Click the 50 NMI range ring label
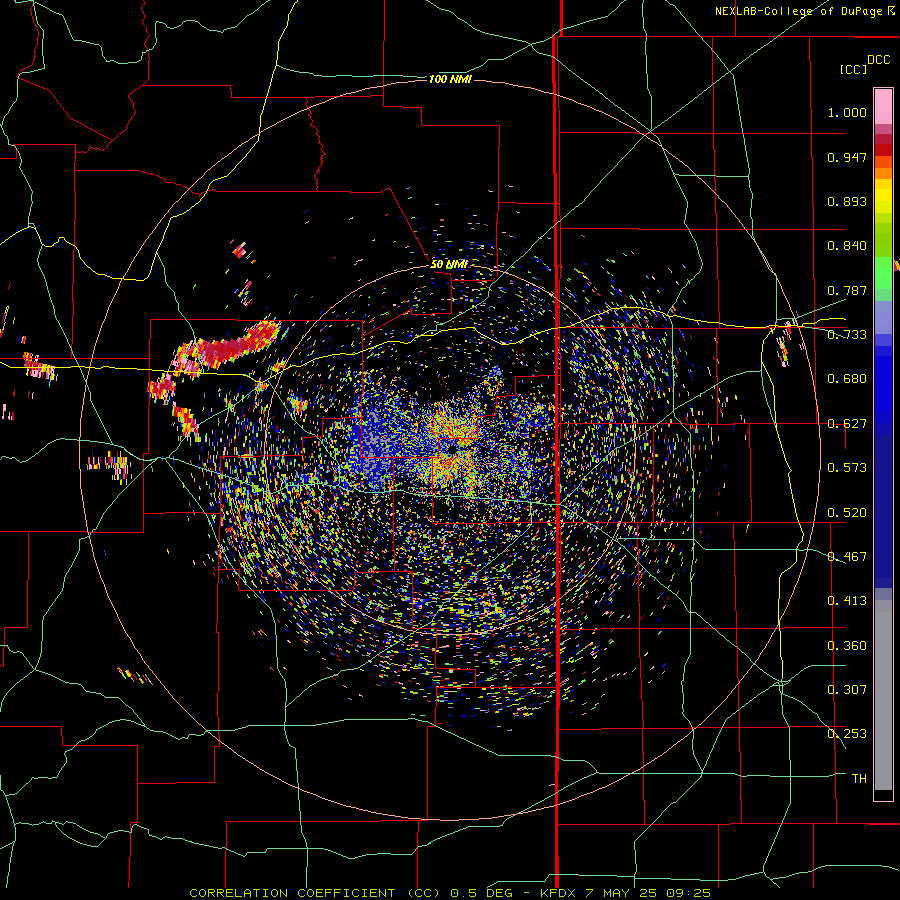The image size is (900, 900). pos(449,265)
